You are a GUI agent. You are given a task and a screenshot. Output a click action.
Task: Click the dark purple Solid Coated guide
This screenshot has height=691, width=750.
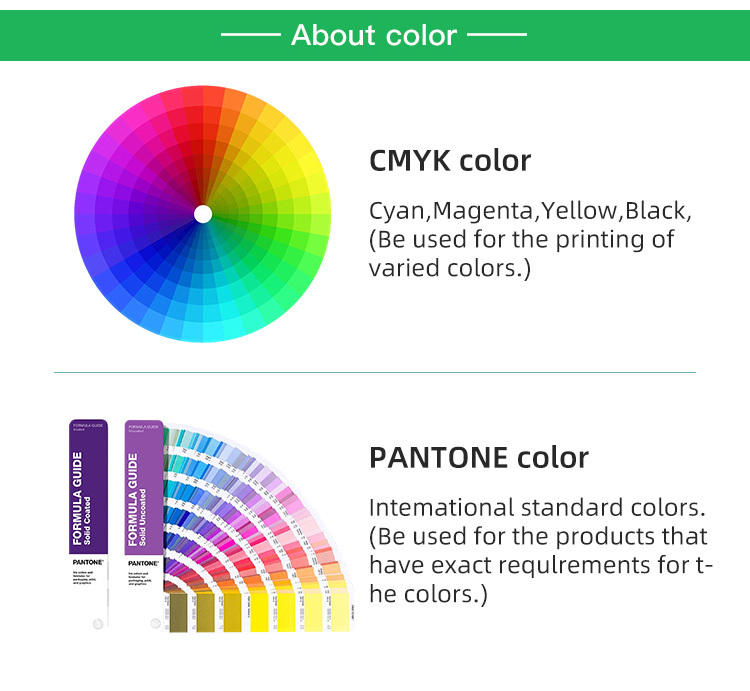point(88,524)
